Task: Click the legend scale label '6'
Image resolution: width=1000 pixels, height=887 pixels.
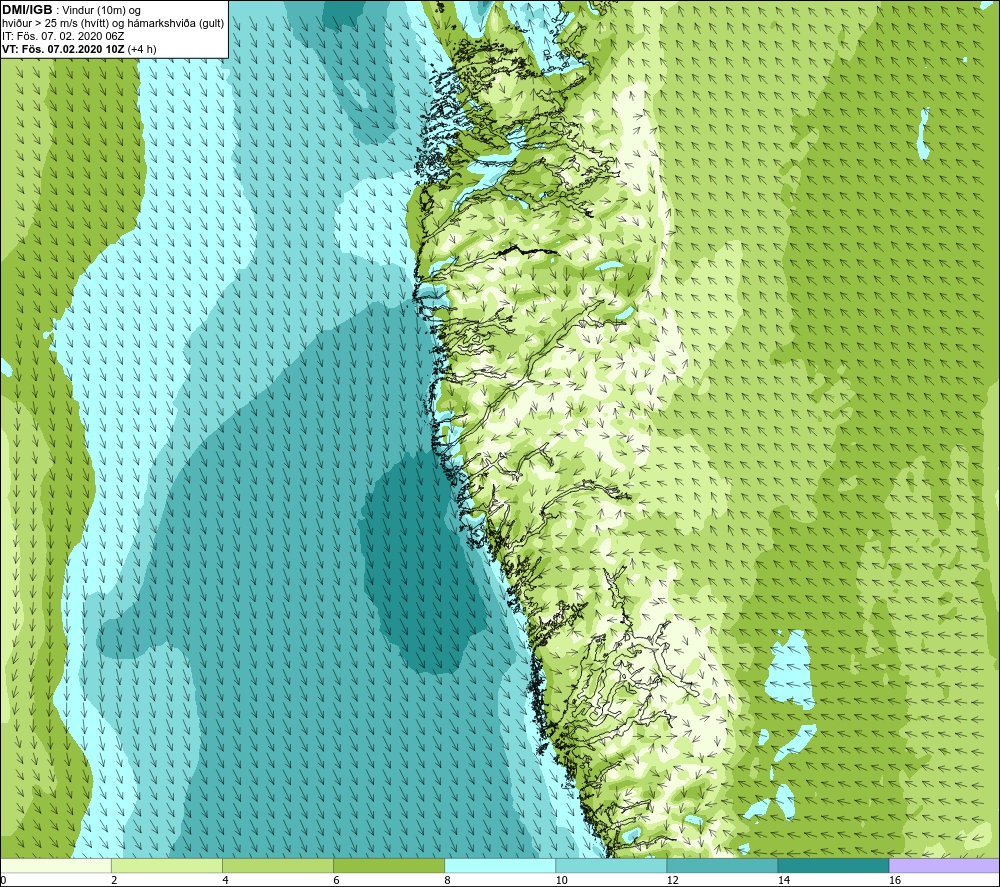Action: [336, 880]
